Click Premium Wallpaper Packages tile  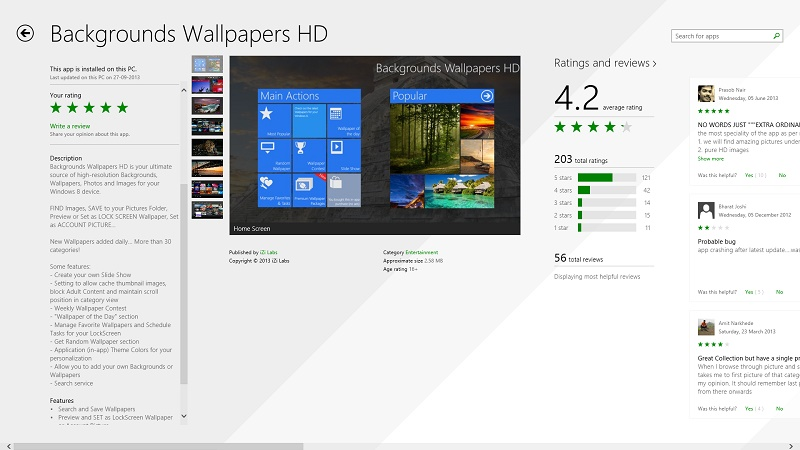coord(309,190)
